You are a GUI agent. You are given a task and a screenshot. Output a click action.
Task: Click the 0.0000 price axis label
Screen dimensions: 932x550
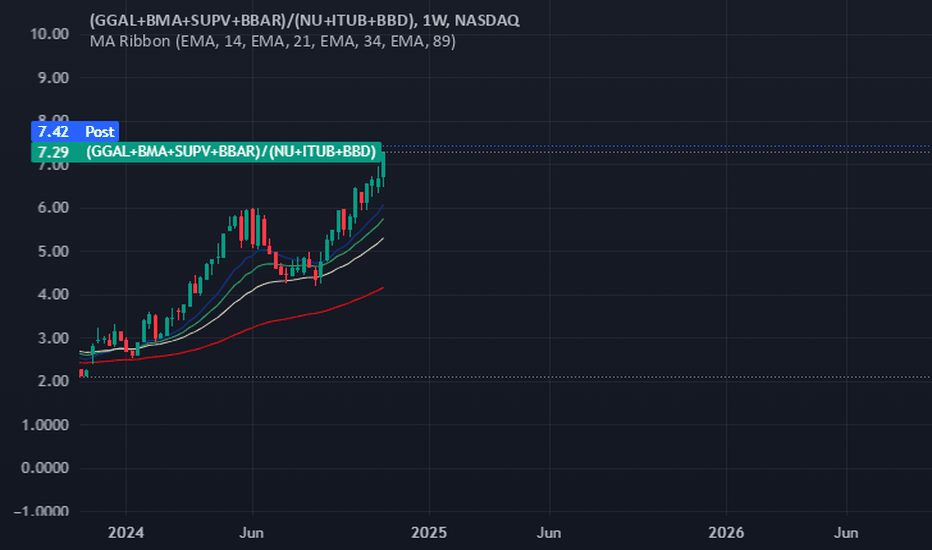click(45, 468)
